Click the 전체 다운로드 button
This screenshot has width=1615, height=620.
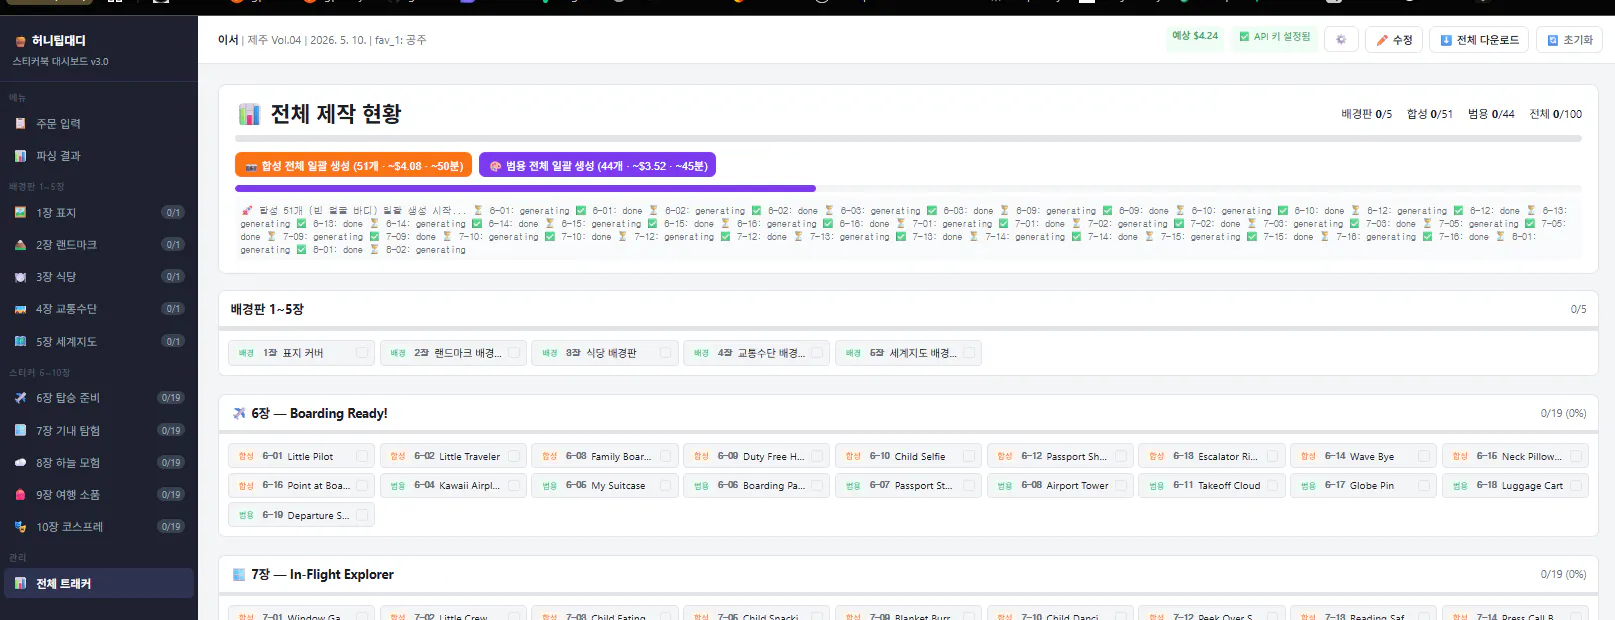click(1479, 40)
